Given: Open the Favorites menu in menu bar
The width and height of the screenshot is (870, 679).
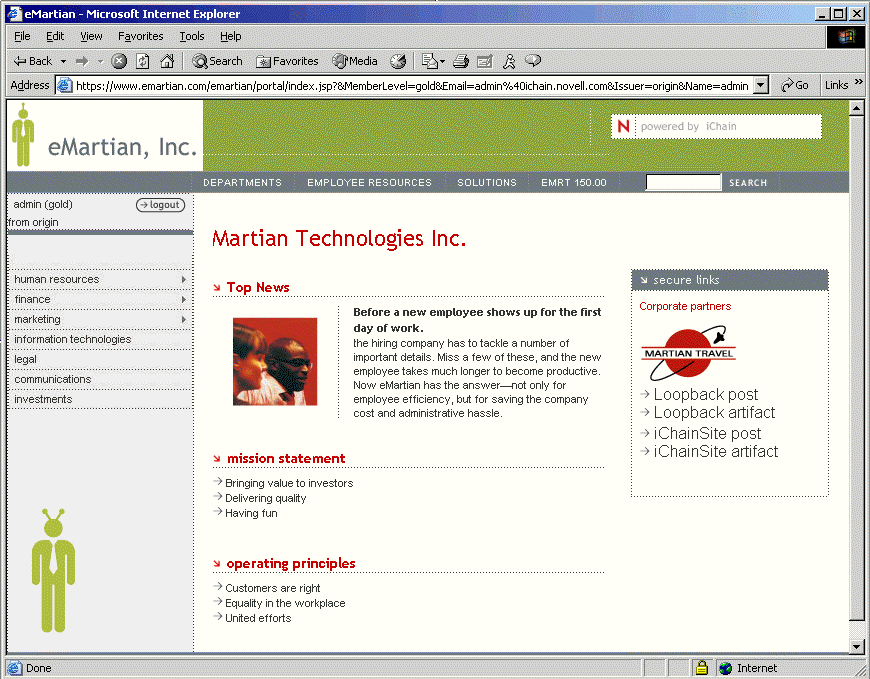Looking at the screenshot, I should click(140, 36).
